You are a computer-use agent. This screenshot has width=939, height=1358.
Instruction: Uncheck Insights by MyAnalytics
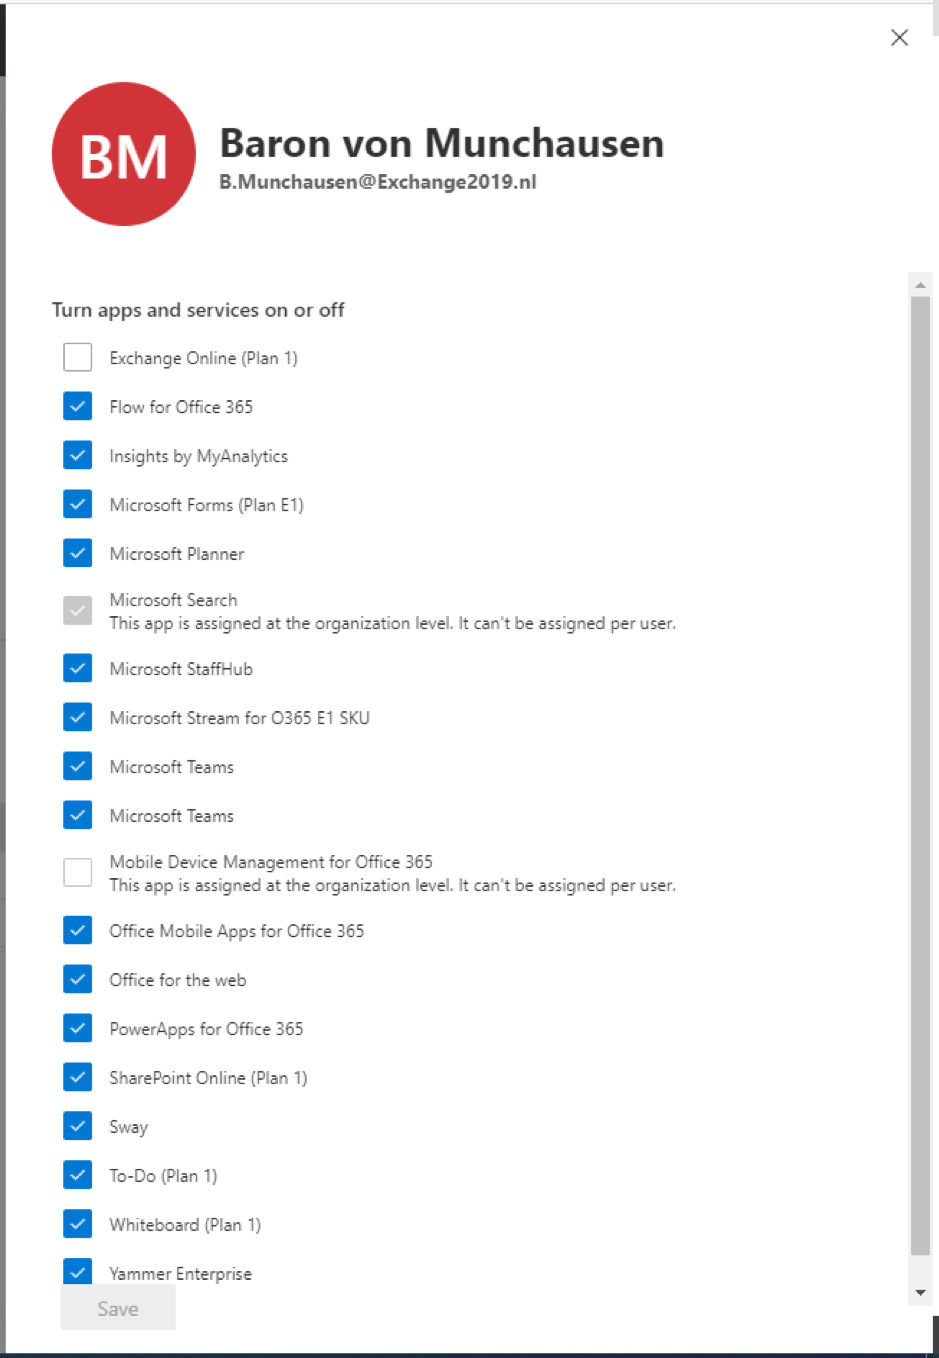click(x=77, y=455)
